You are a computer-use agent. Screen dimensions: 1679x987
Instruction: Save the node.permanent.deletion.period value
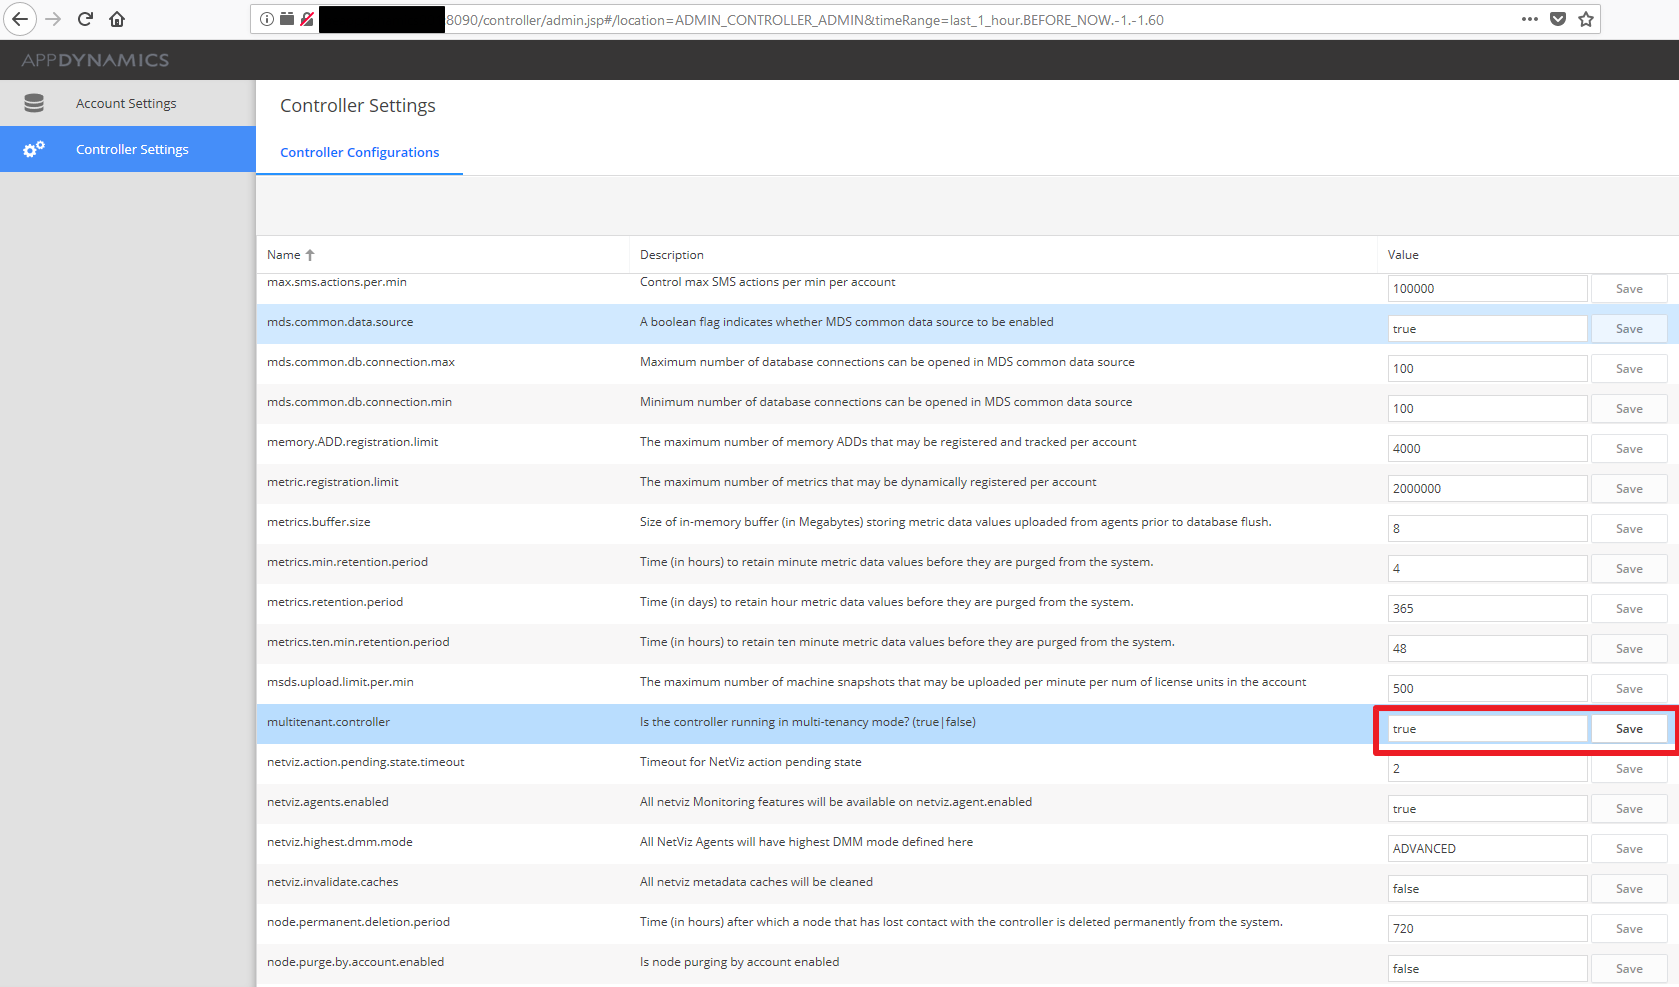click(x=1629, y=929)
